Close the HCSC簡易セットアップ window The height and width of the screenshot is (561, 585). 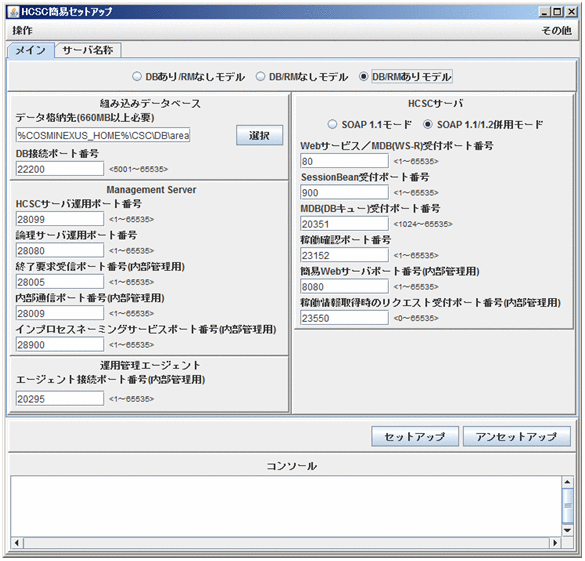click(x=571, y=12)
